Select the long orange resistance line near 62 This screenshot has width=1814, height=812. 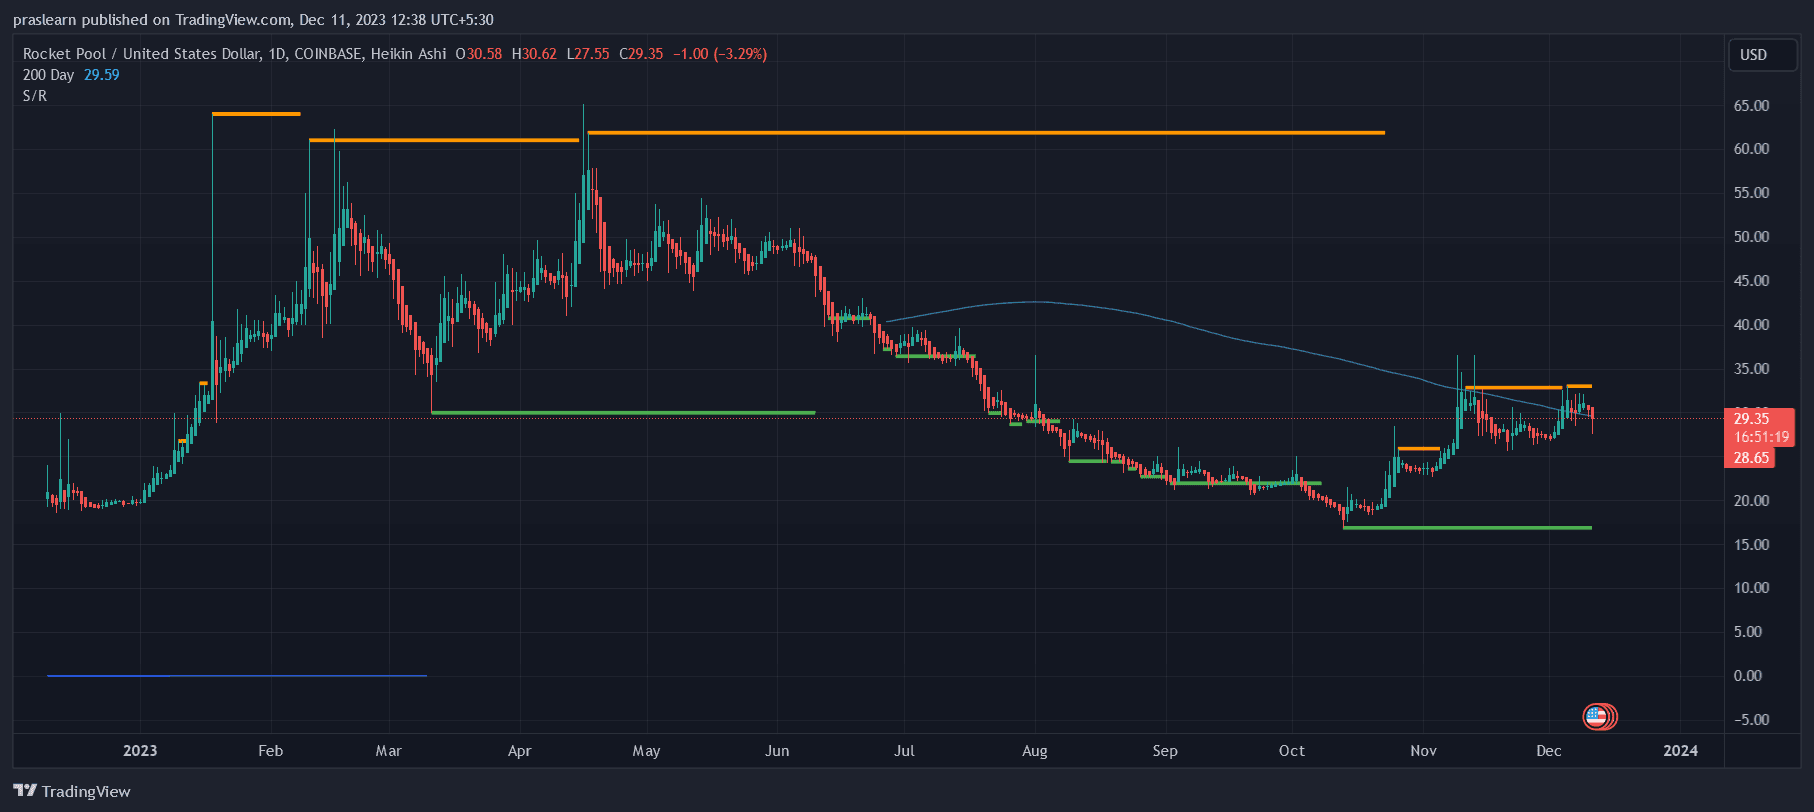pyautogui.click(x=985, y=132)
